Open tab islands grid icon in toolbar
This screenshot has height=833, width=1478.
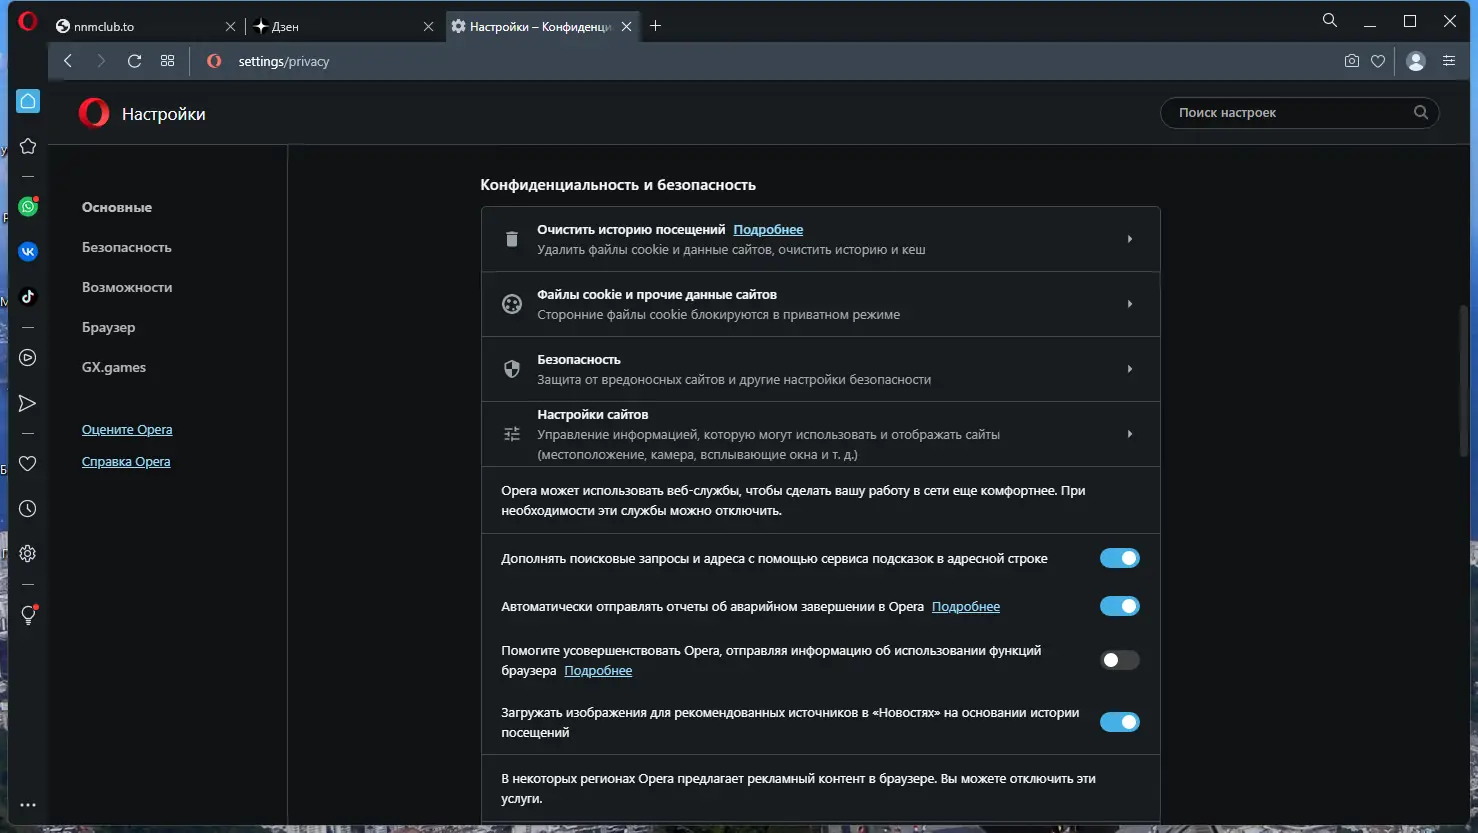167,61
